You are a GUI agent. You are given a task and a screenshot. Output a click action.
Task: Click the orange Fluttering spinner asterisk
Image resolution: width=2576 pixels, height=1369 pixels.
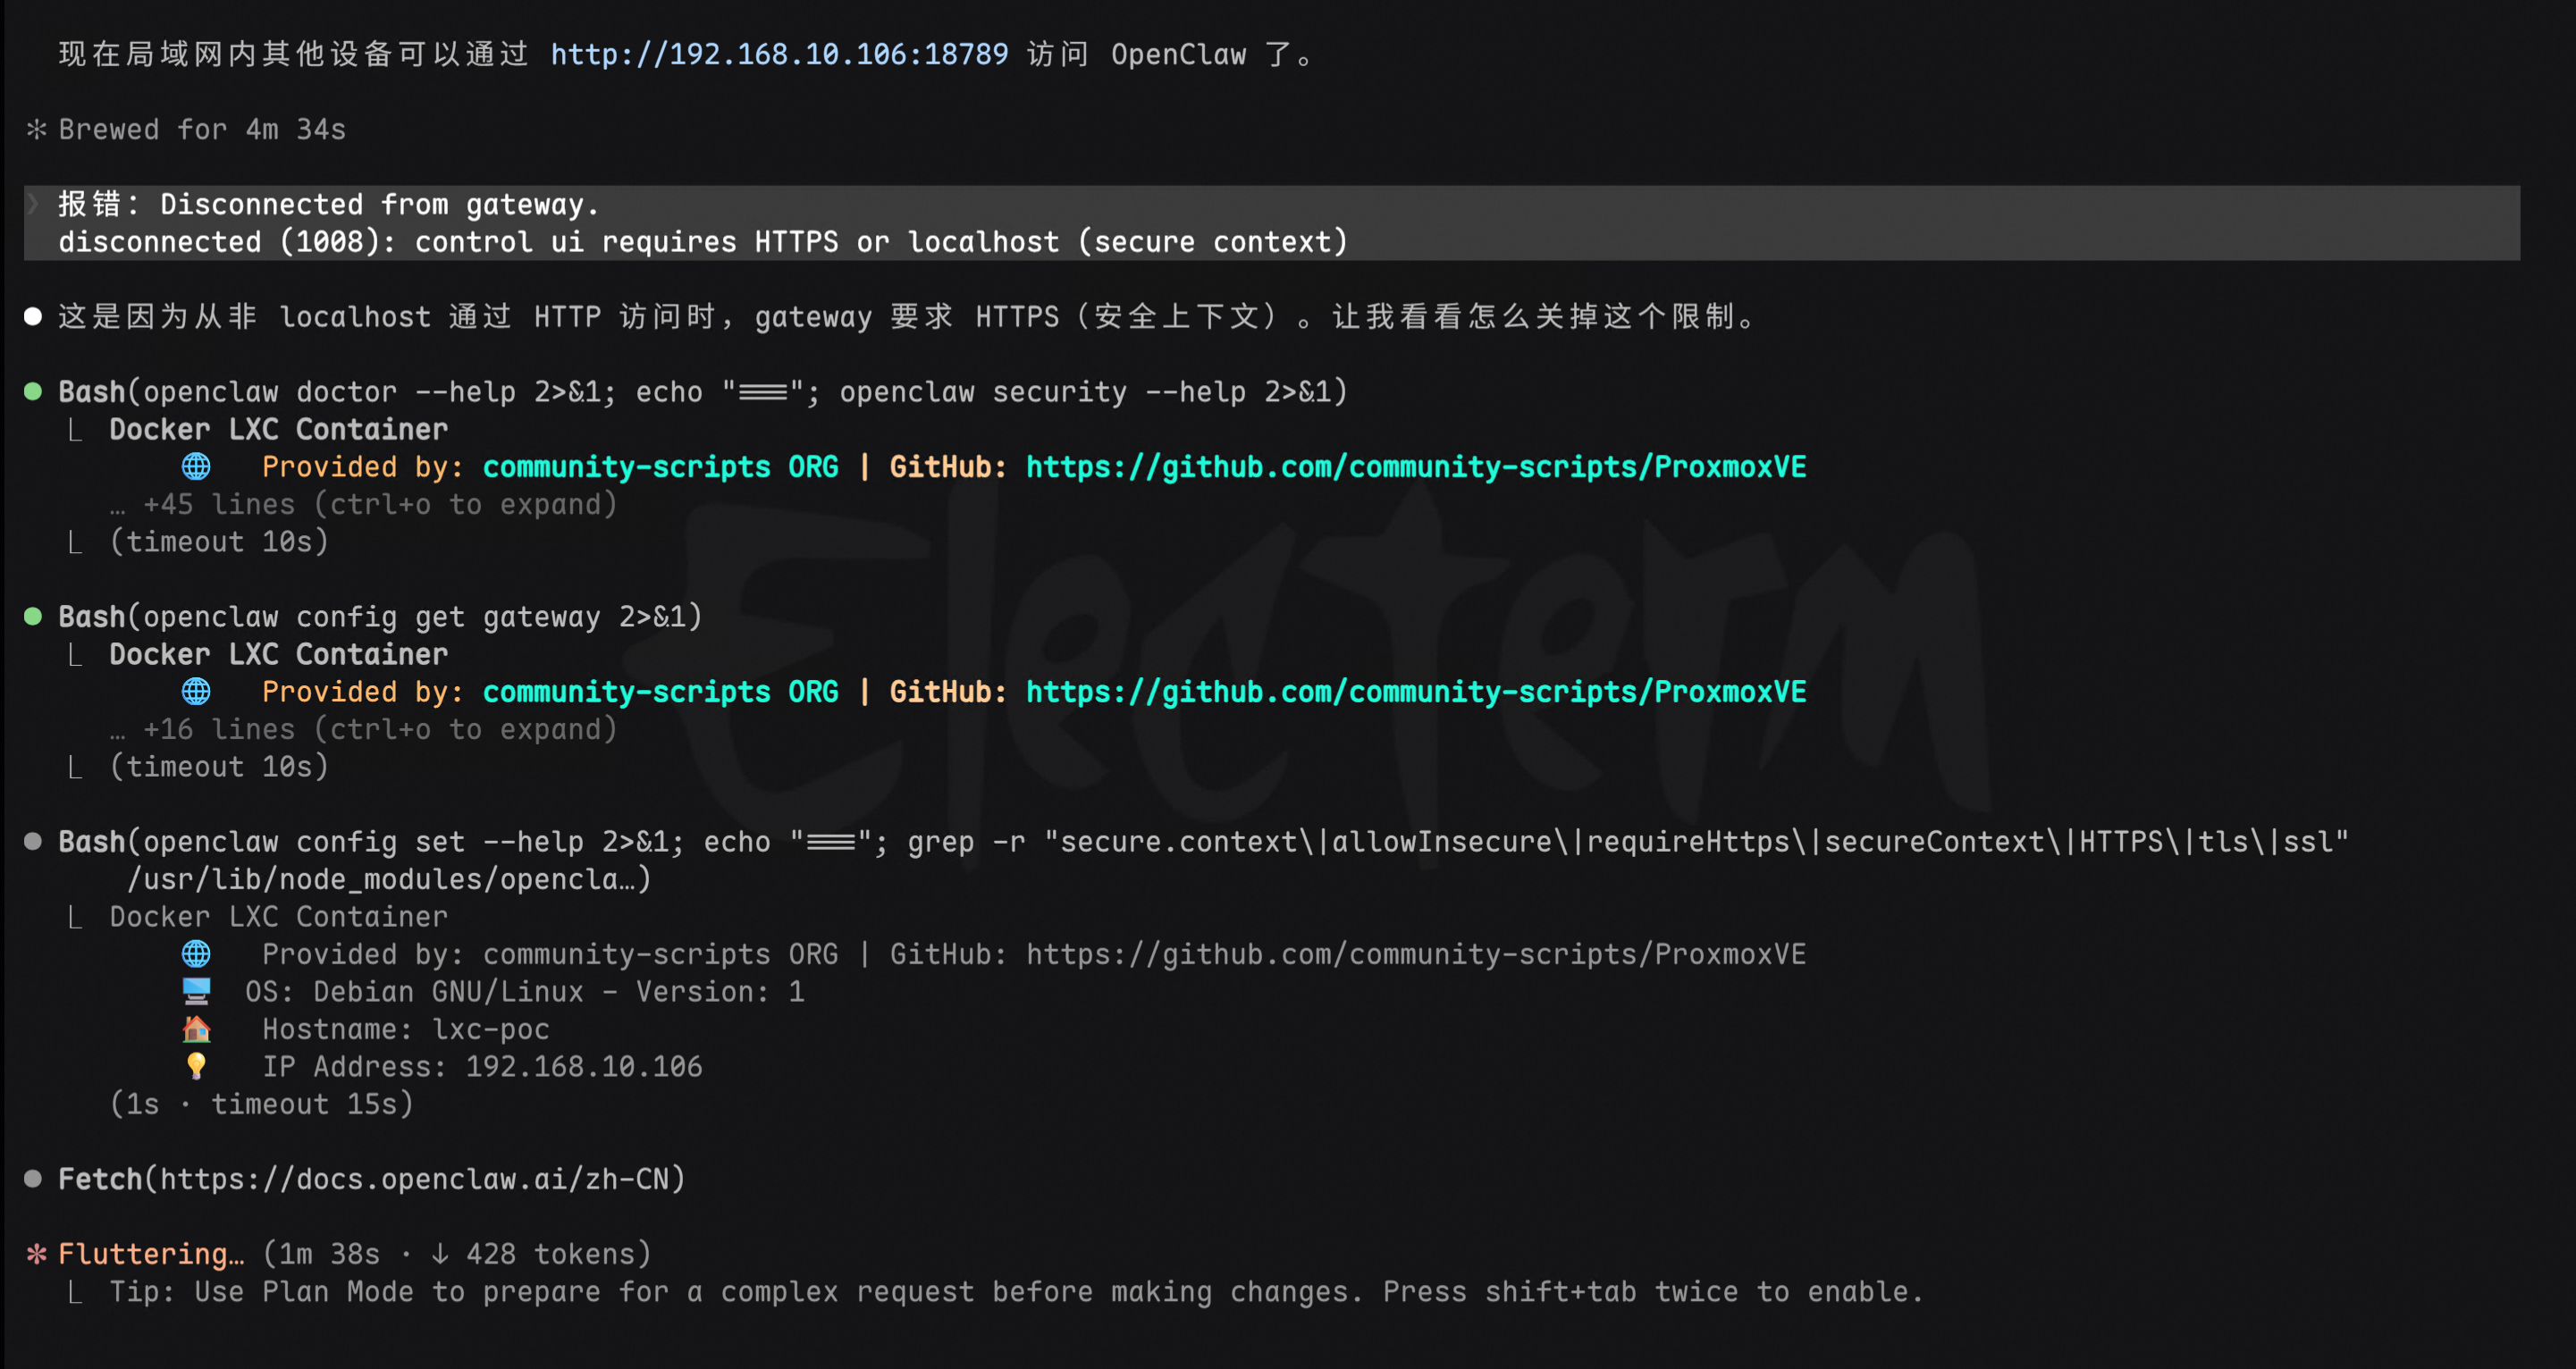(37, 1253)
